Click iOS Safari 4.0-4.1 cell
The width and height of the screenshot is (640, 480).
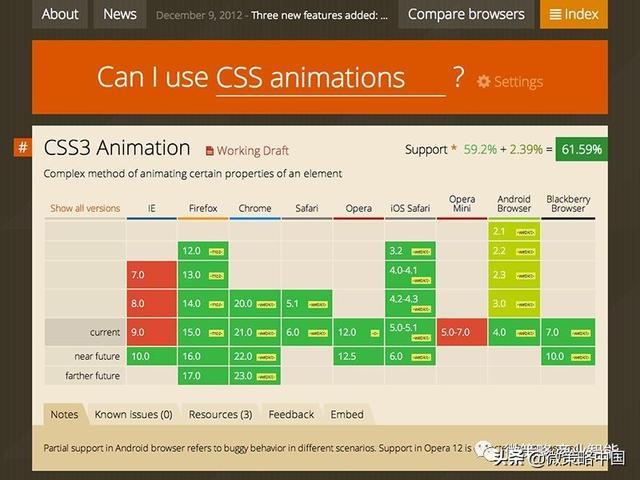pyautogui.click(x=411, y=275)
